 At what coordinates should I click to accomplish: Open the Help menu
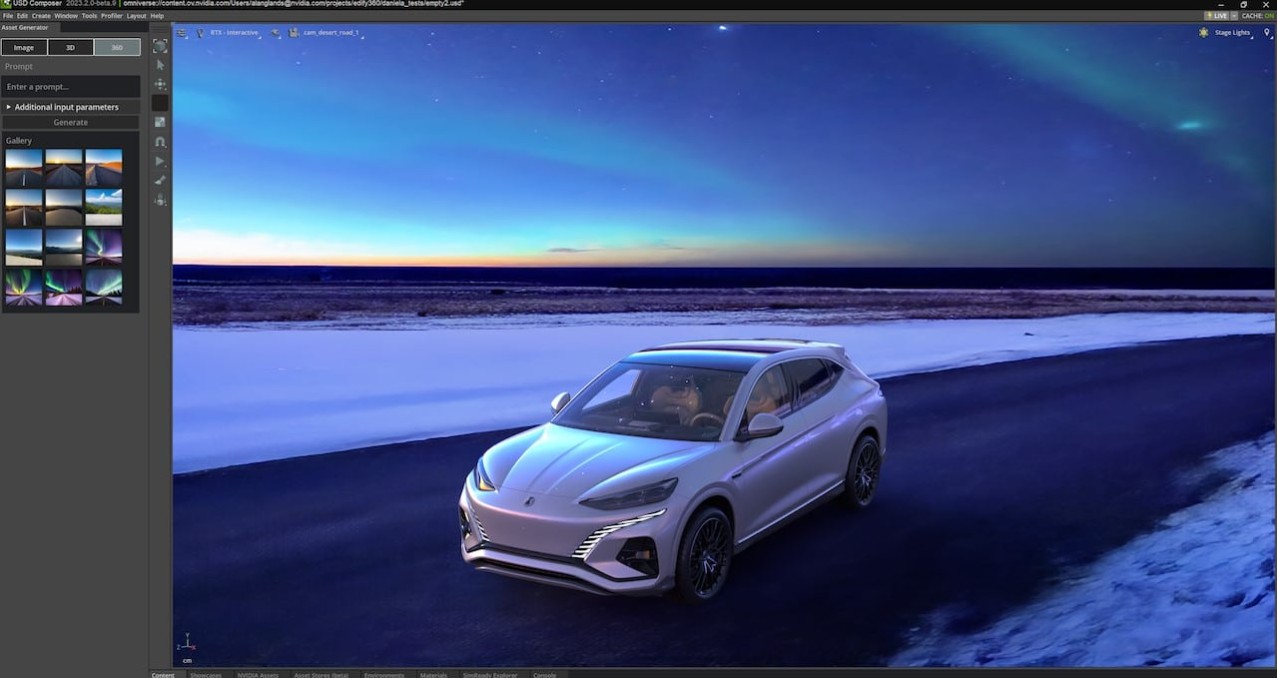coord(157,16)
